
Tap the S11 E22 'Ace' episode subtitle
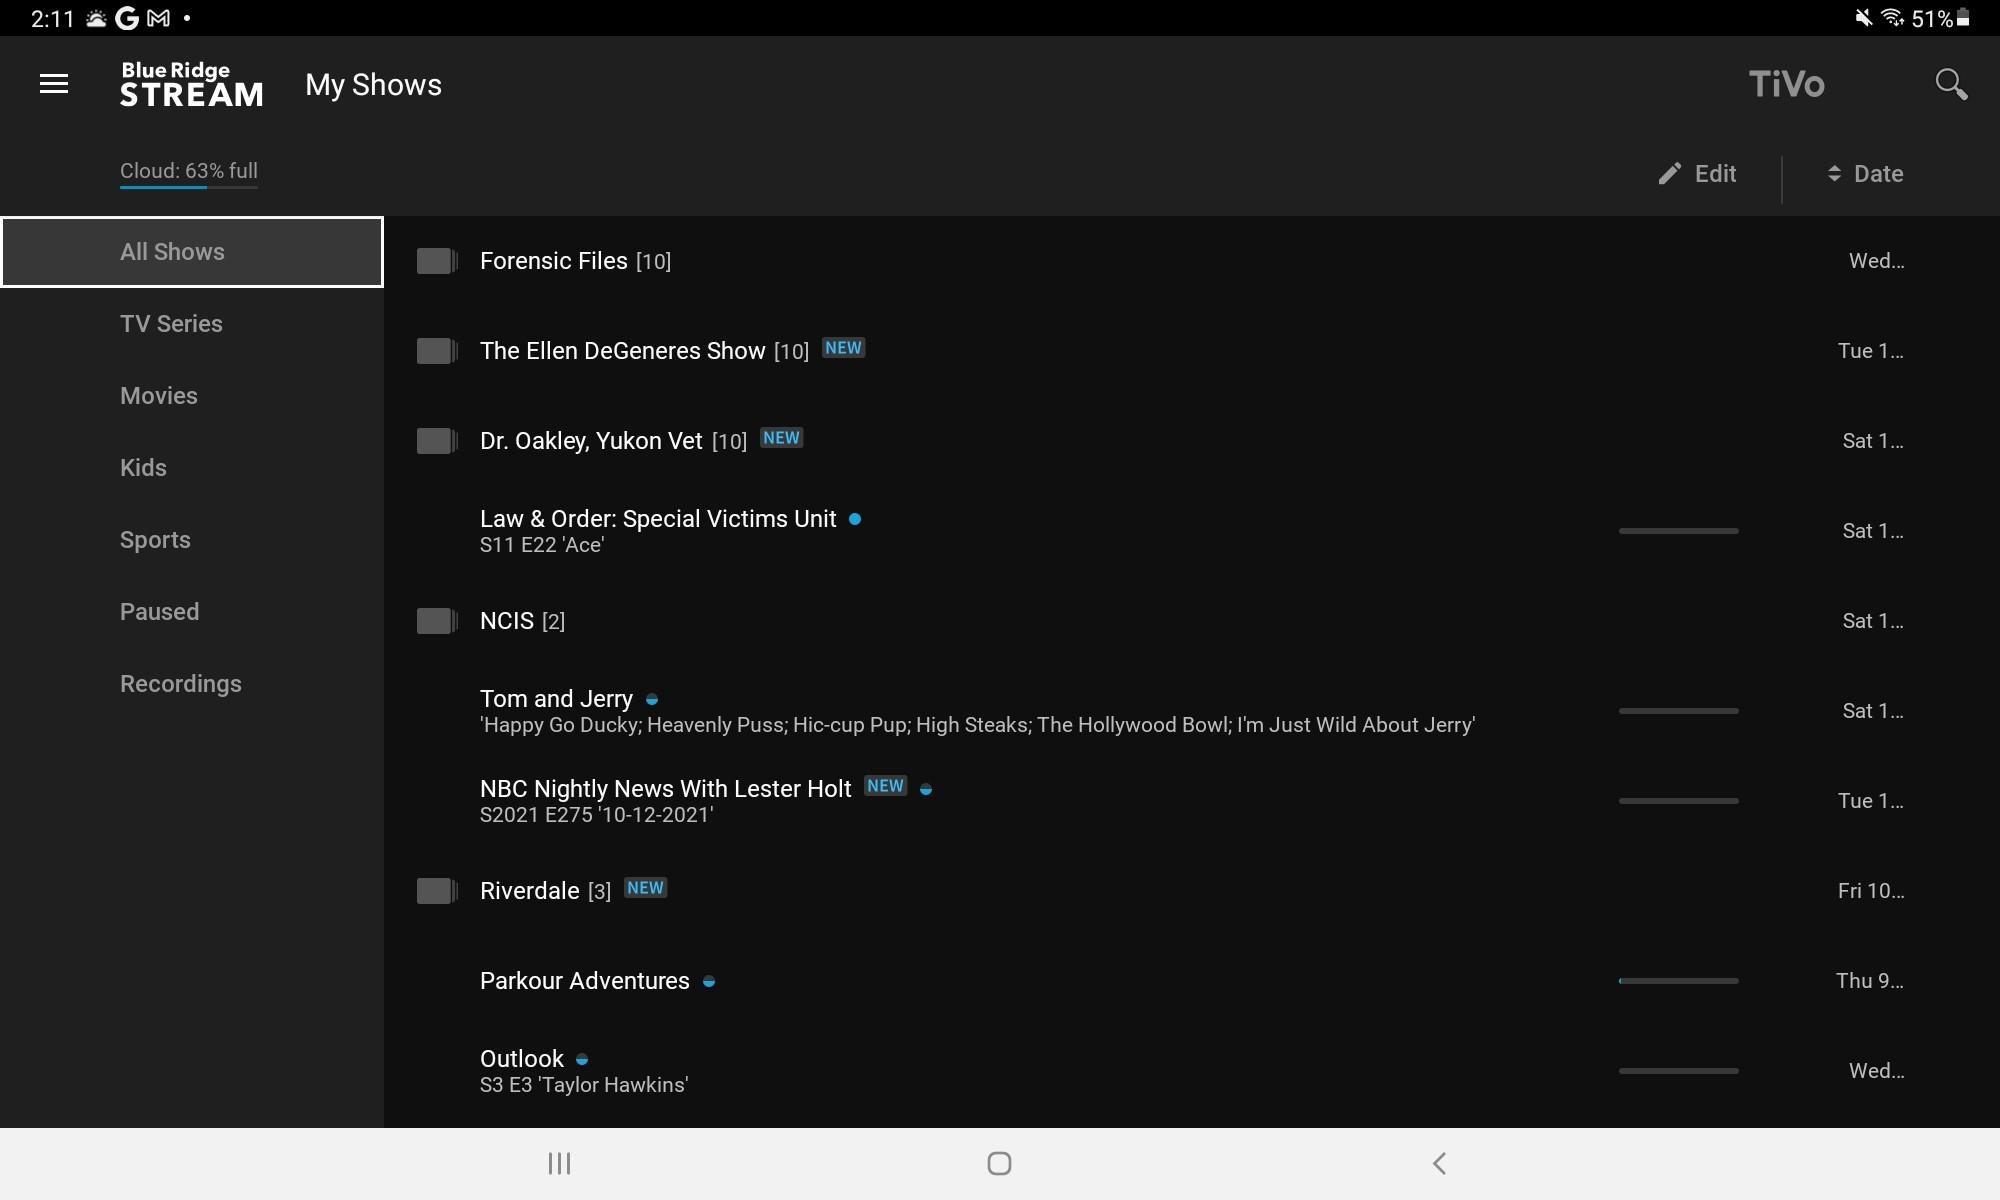coord(542,545)
